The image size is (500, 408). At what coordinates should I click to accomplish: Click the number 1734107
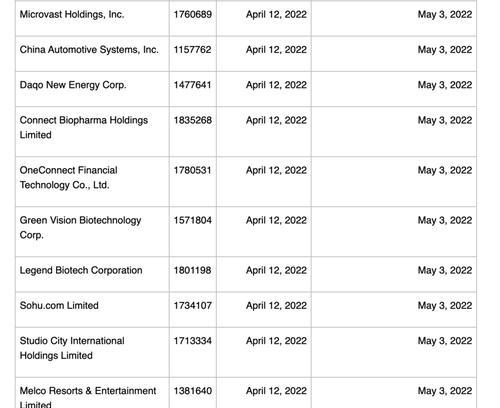coord(193,306)
